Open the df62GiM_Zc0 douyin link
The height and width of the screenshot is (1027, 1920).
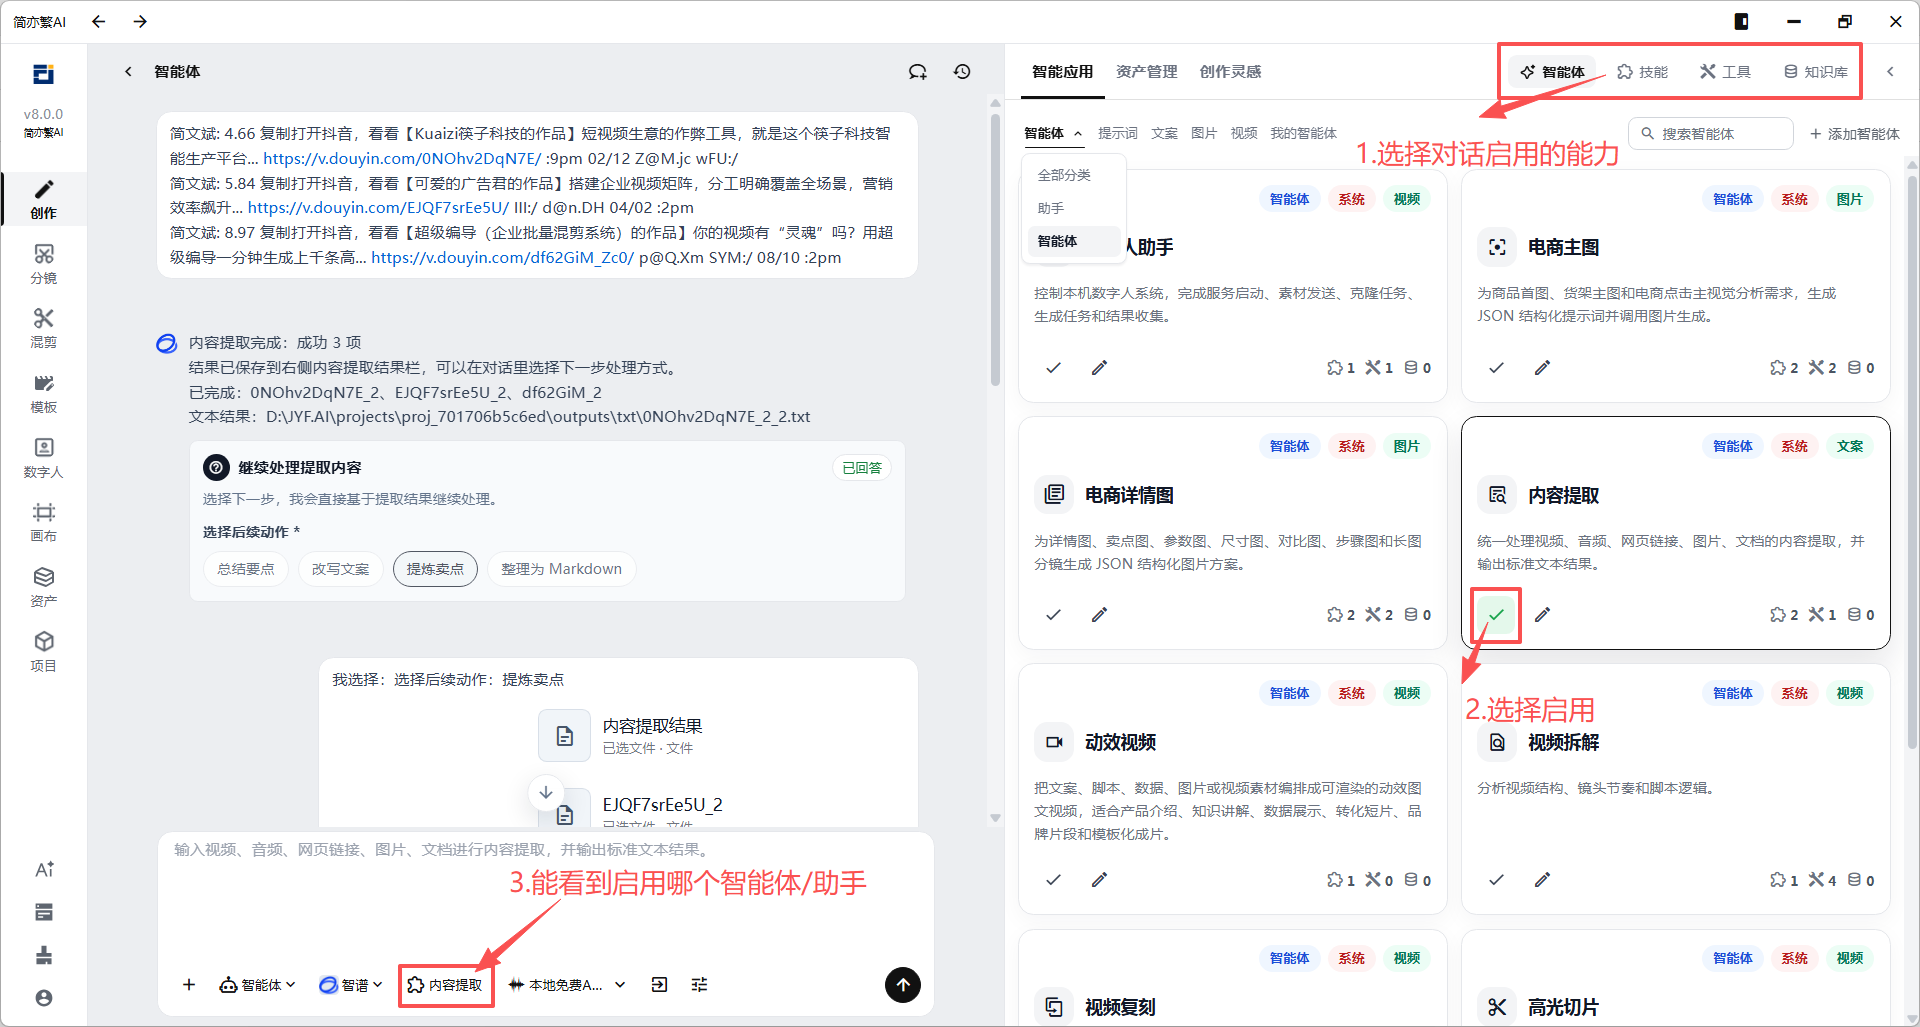502,257
